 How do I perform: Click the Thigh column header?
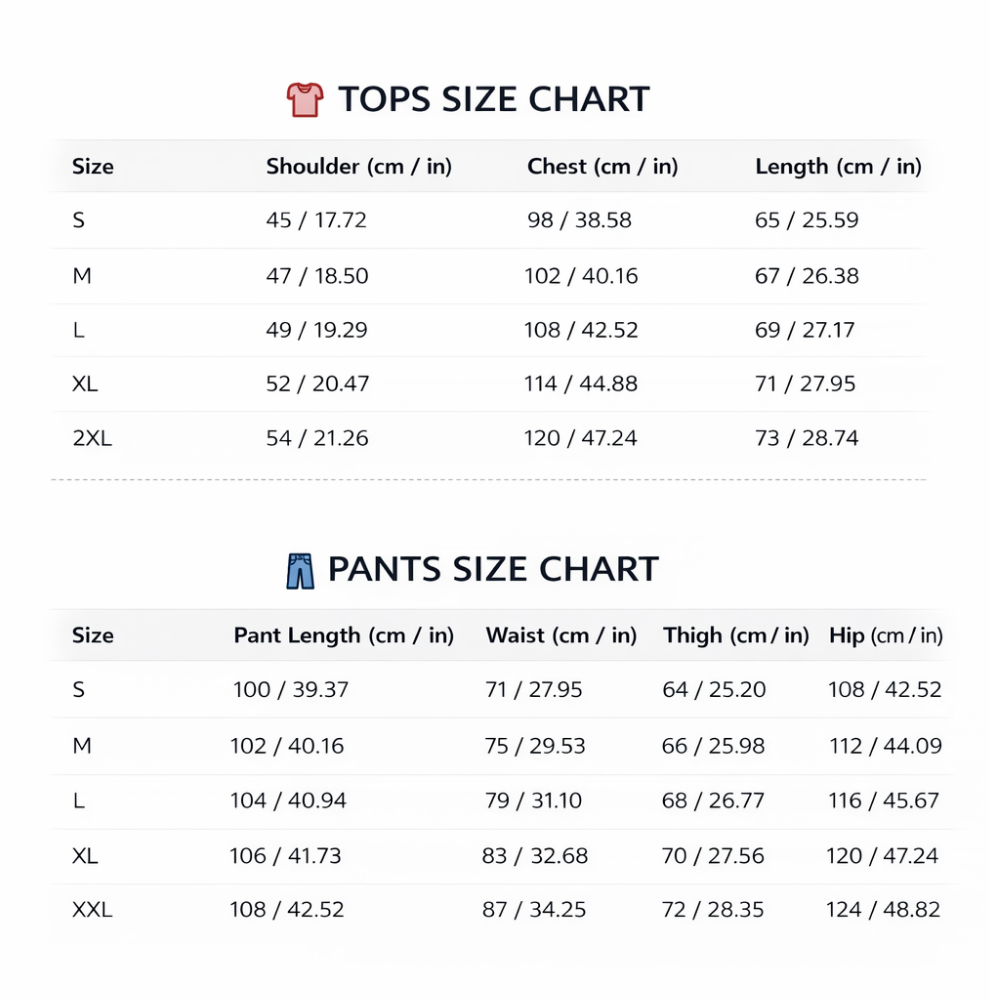coord(736,636)
